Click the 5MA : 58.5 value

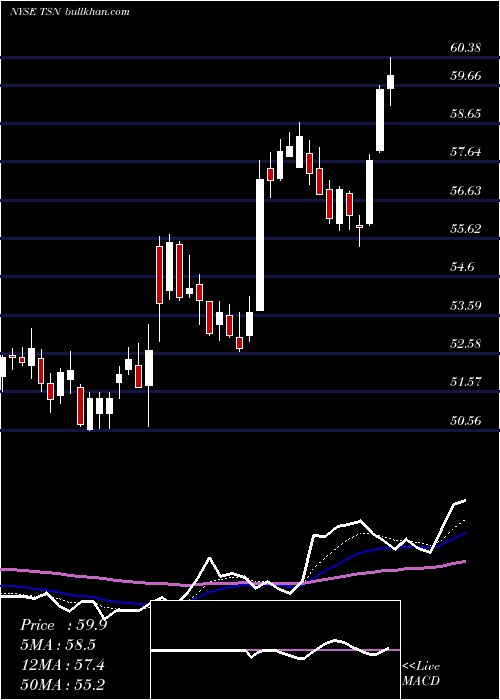[58, 645]
